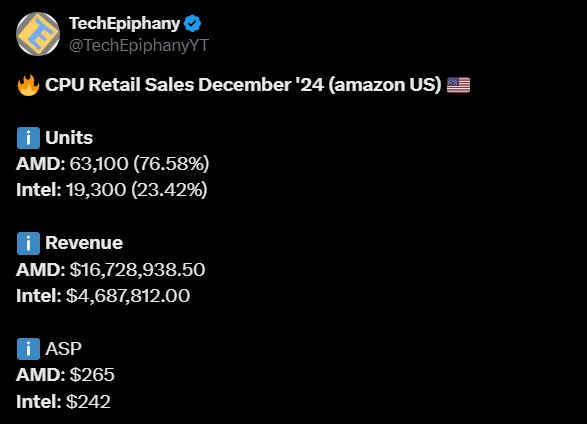This screenshot has height=424, width=587.
Task: Click the CPU Retail Sales December '24 headline
Action: (243, 85)
